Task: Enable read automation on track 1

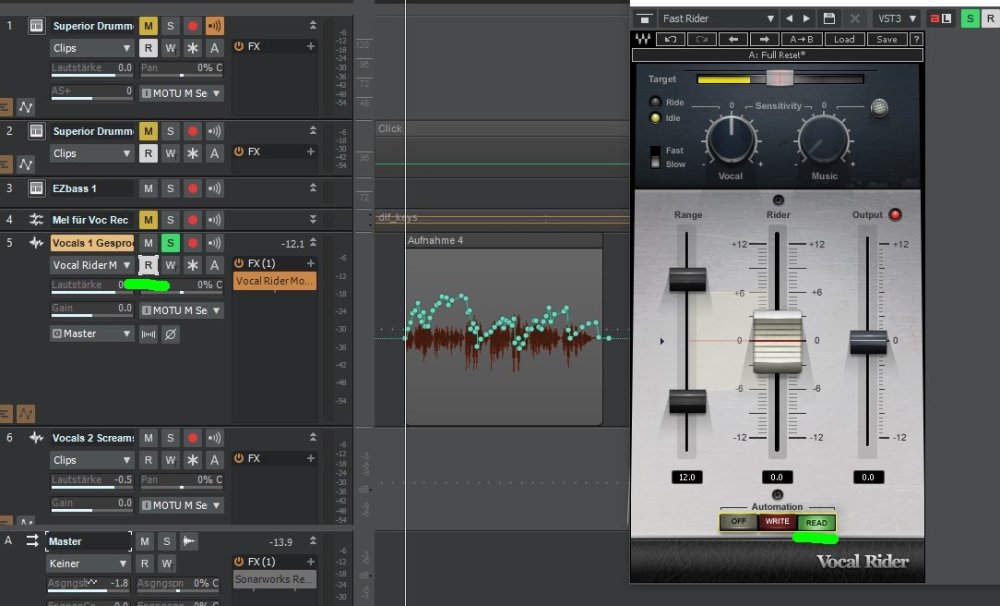Action: pyautogui.click(x=148, y=48)
